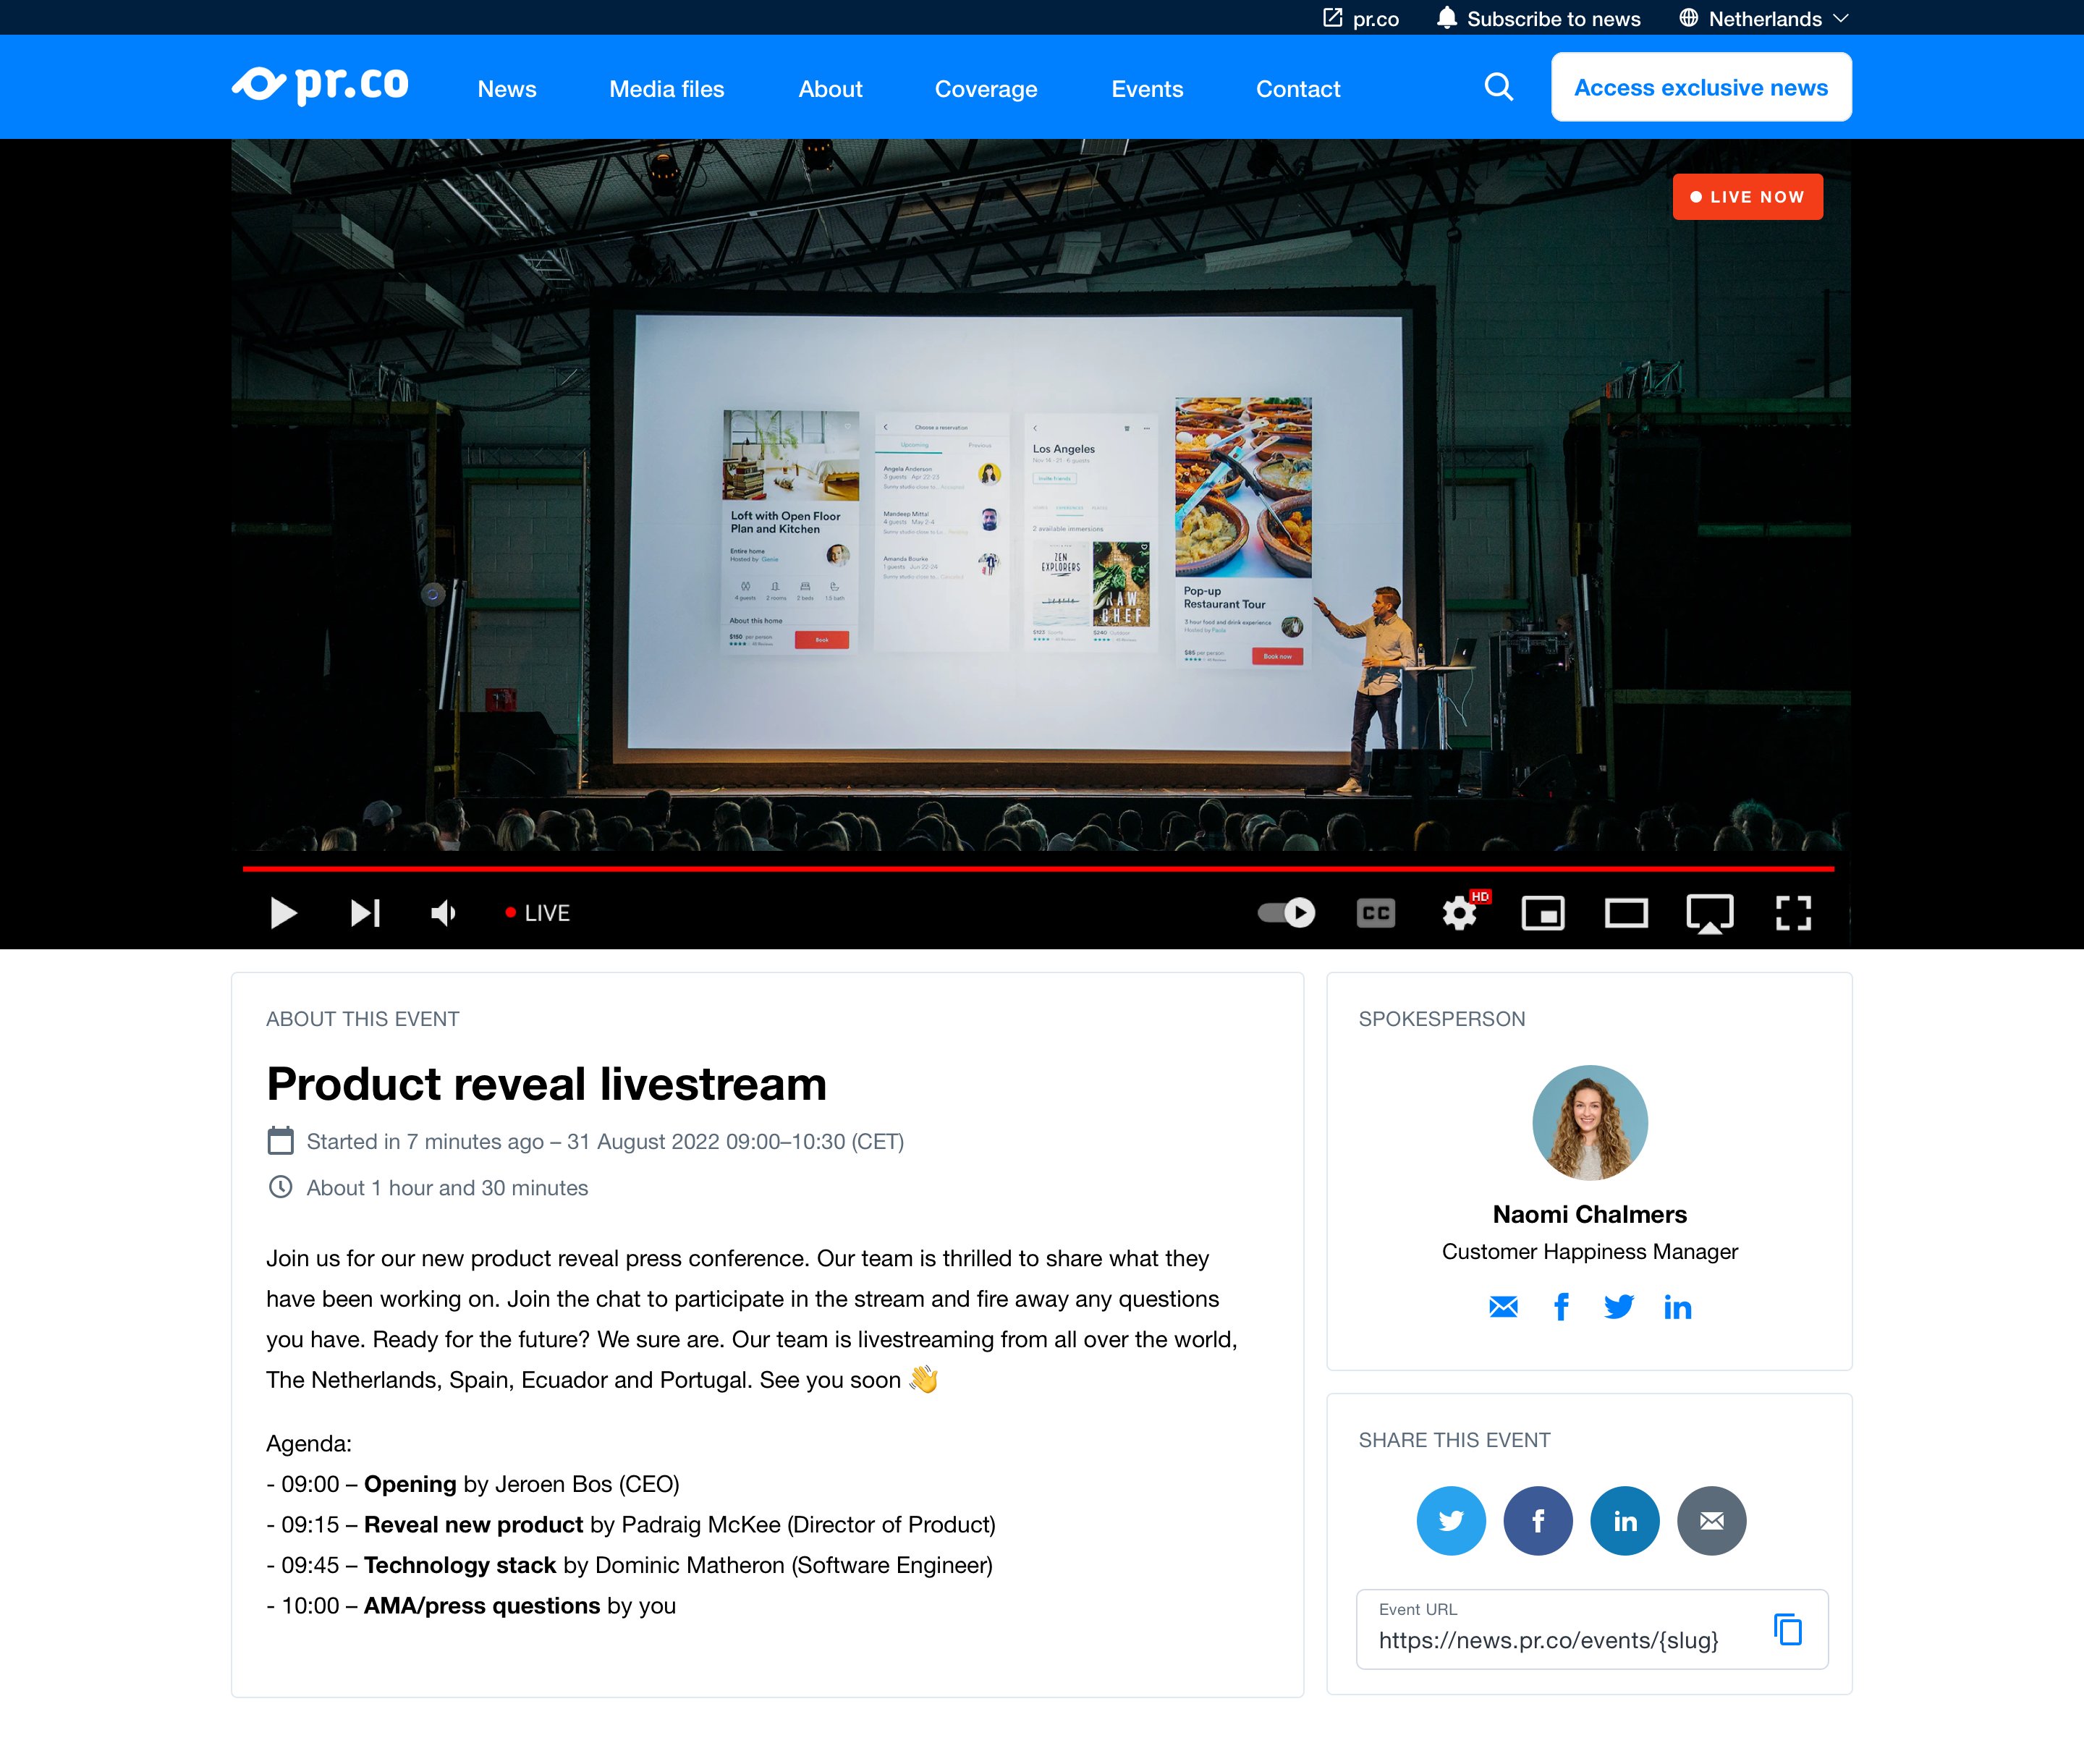
Task: Toggle the autoplay switch
Action: (x=1287, y=913)
